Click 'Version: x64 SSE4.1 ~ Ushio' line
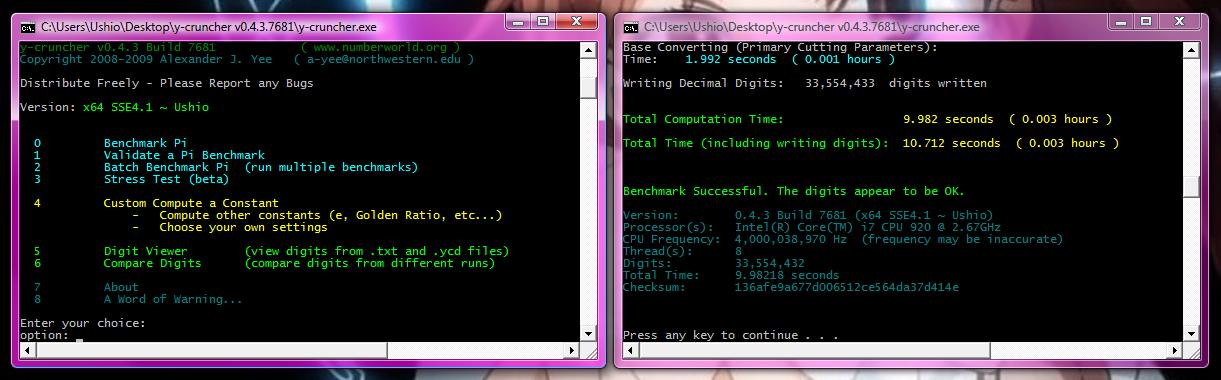The image size is (1221, 380). [114, 107]
